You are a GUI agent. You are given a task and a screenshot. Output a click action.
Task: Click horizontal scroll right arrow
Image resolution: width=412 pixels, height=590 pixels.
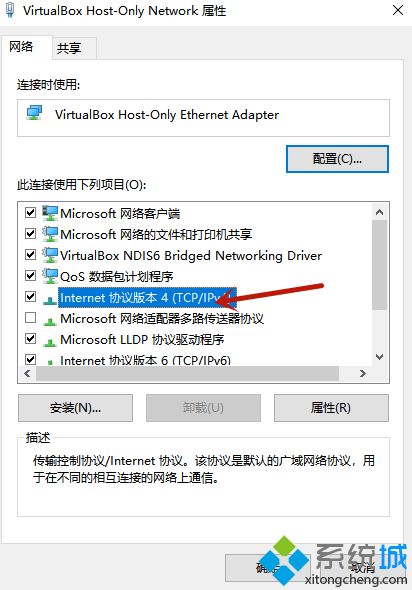(362, 374)
